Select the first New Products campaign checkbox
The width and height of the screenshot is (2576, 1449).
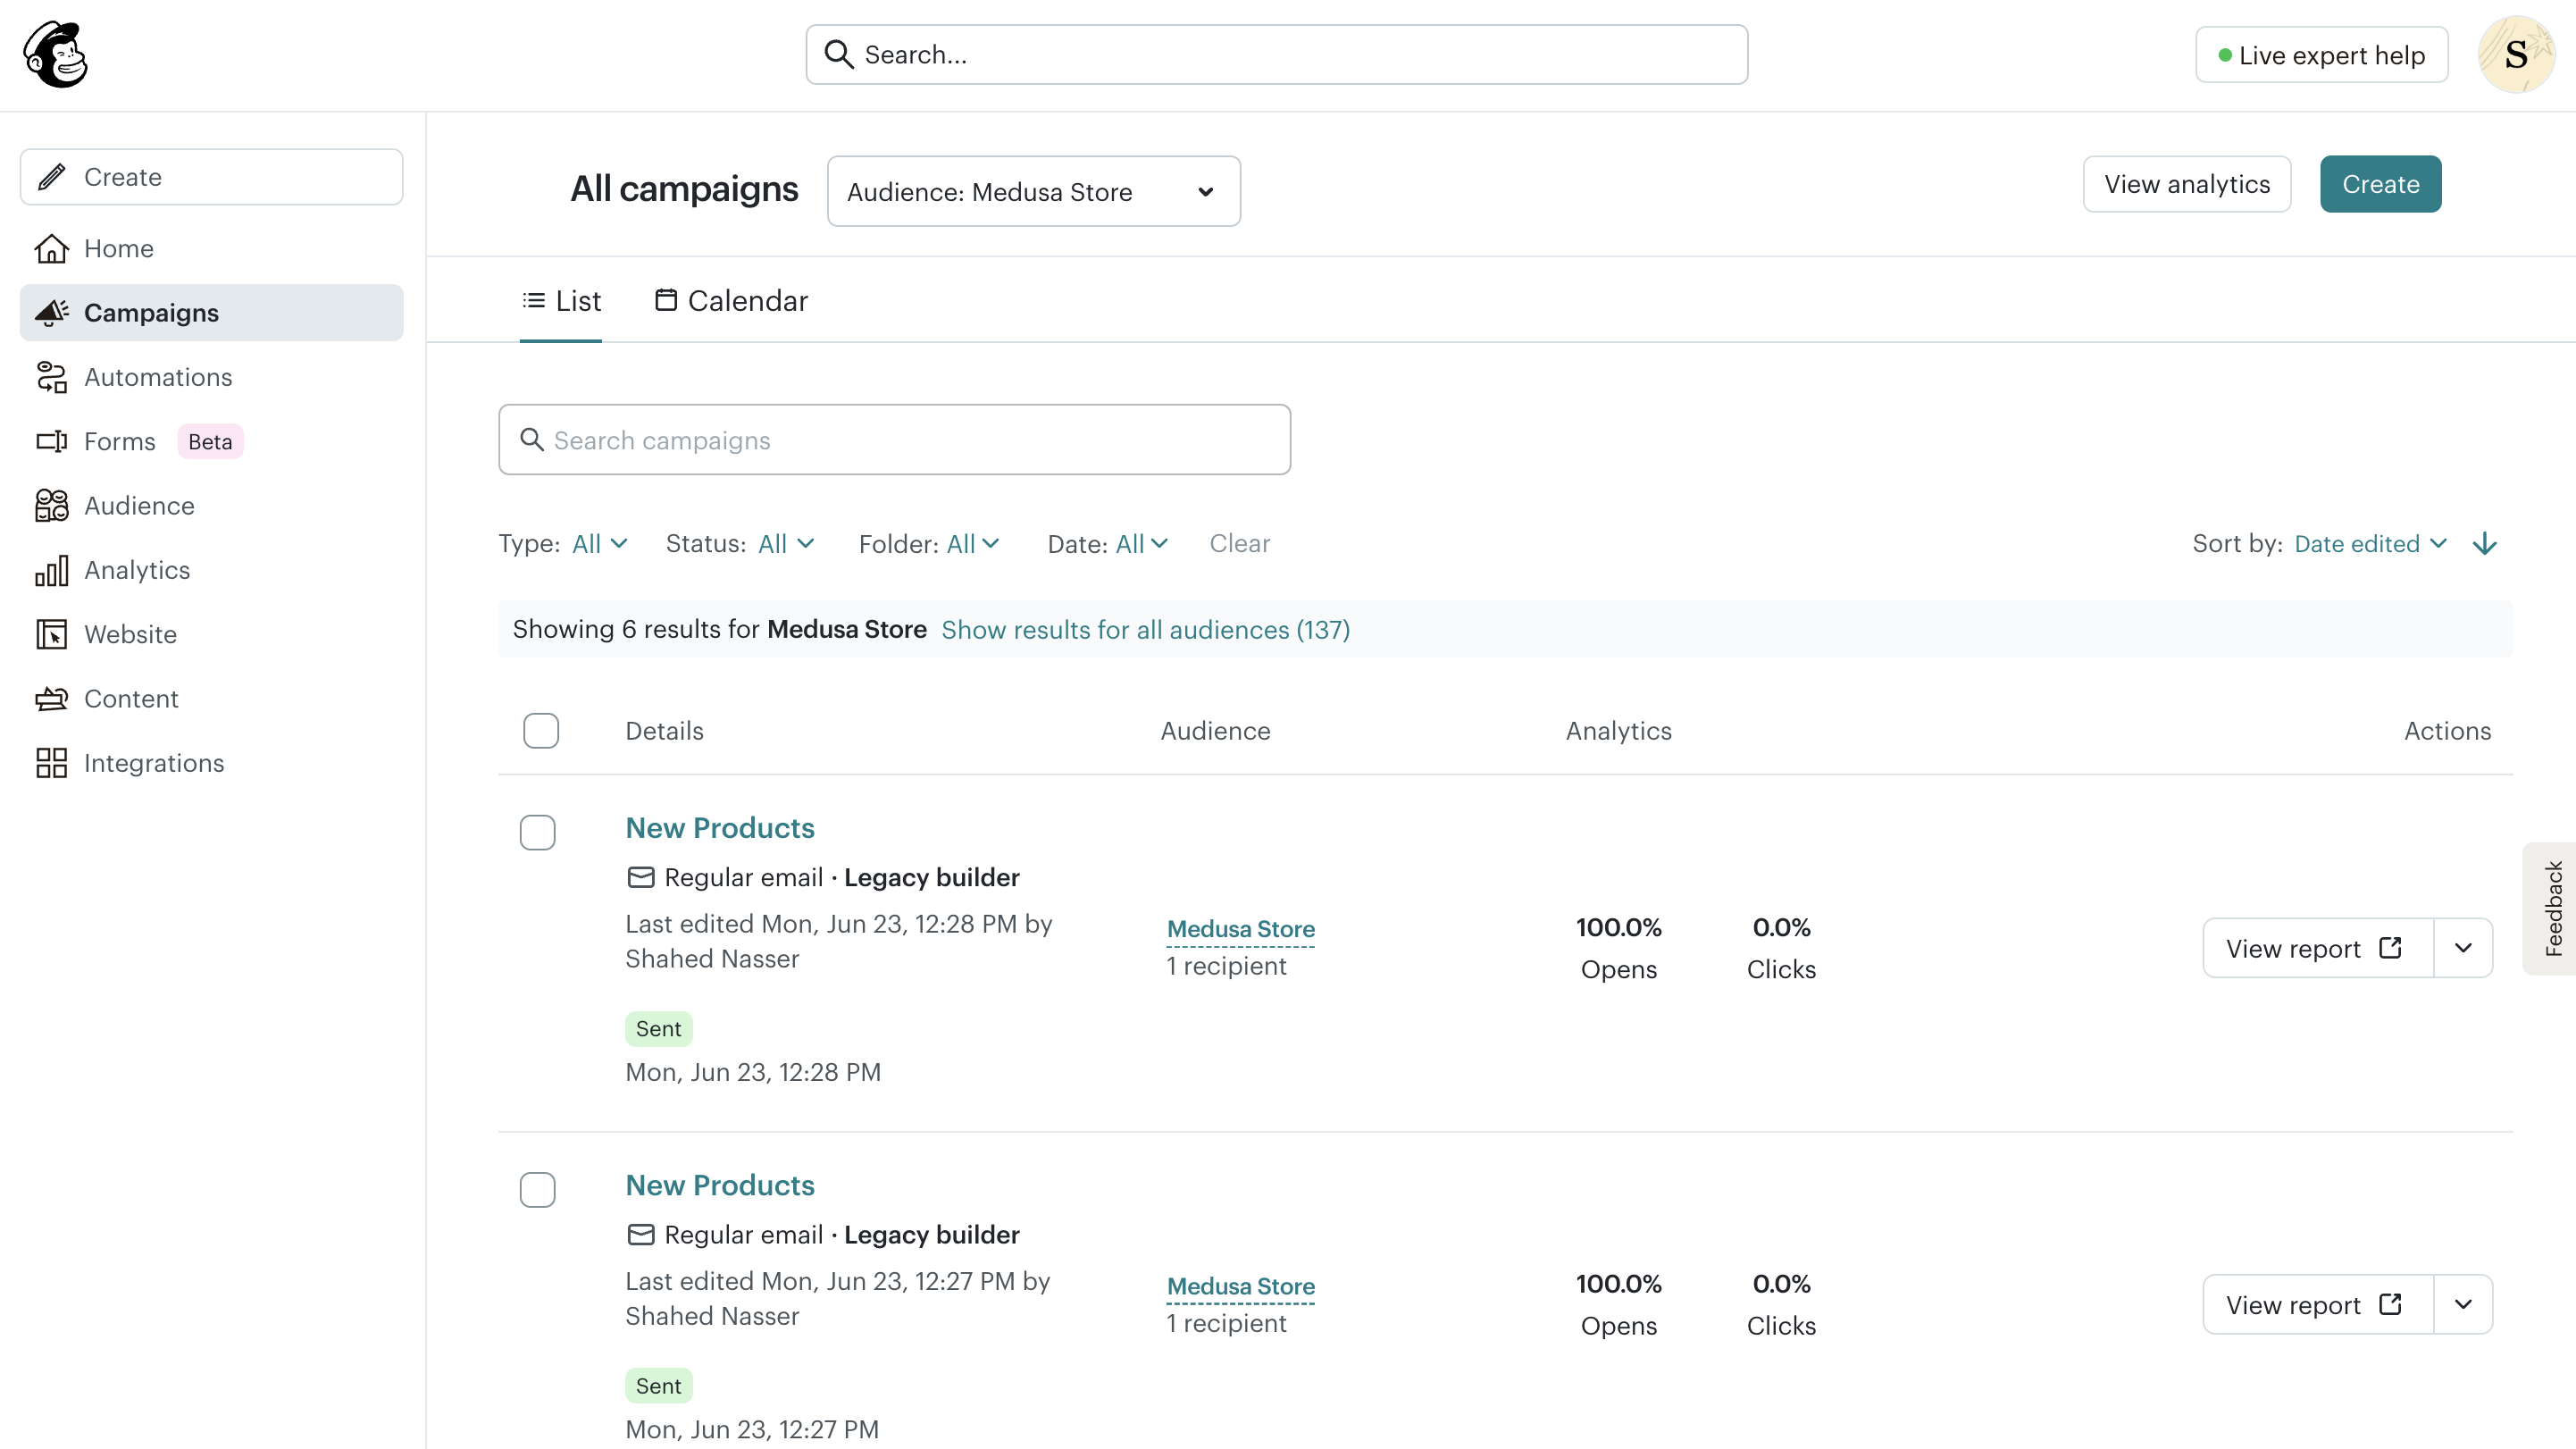point(538,832)
